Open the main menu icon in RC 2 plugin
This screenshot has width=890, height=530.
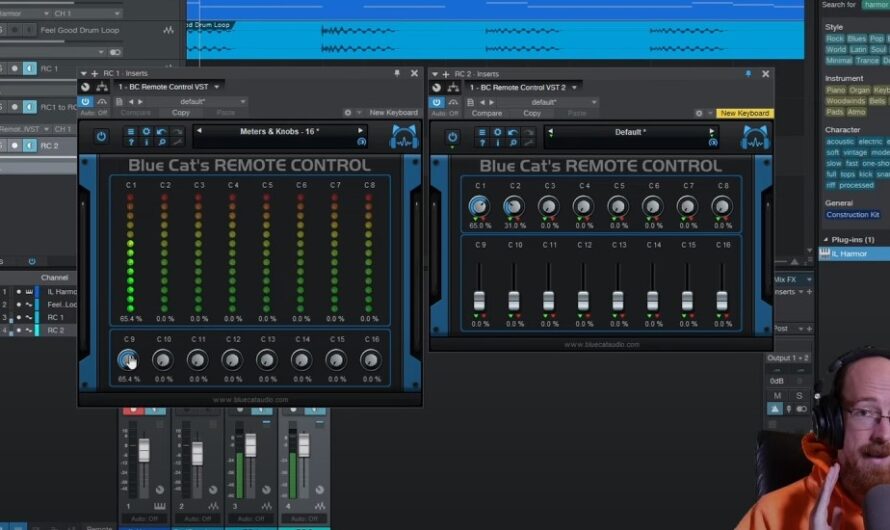point(482,132)
